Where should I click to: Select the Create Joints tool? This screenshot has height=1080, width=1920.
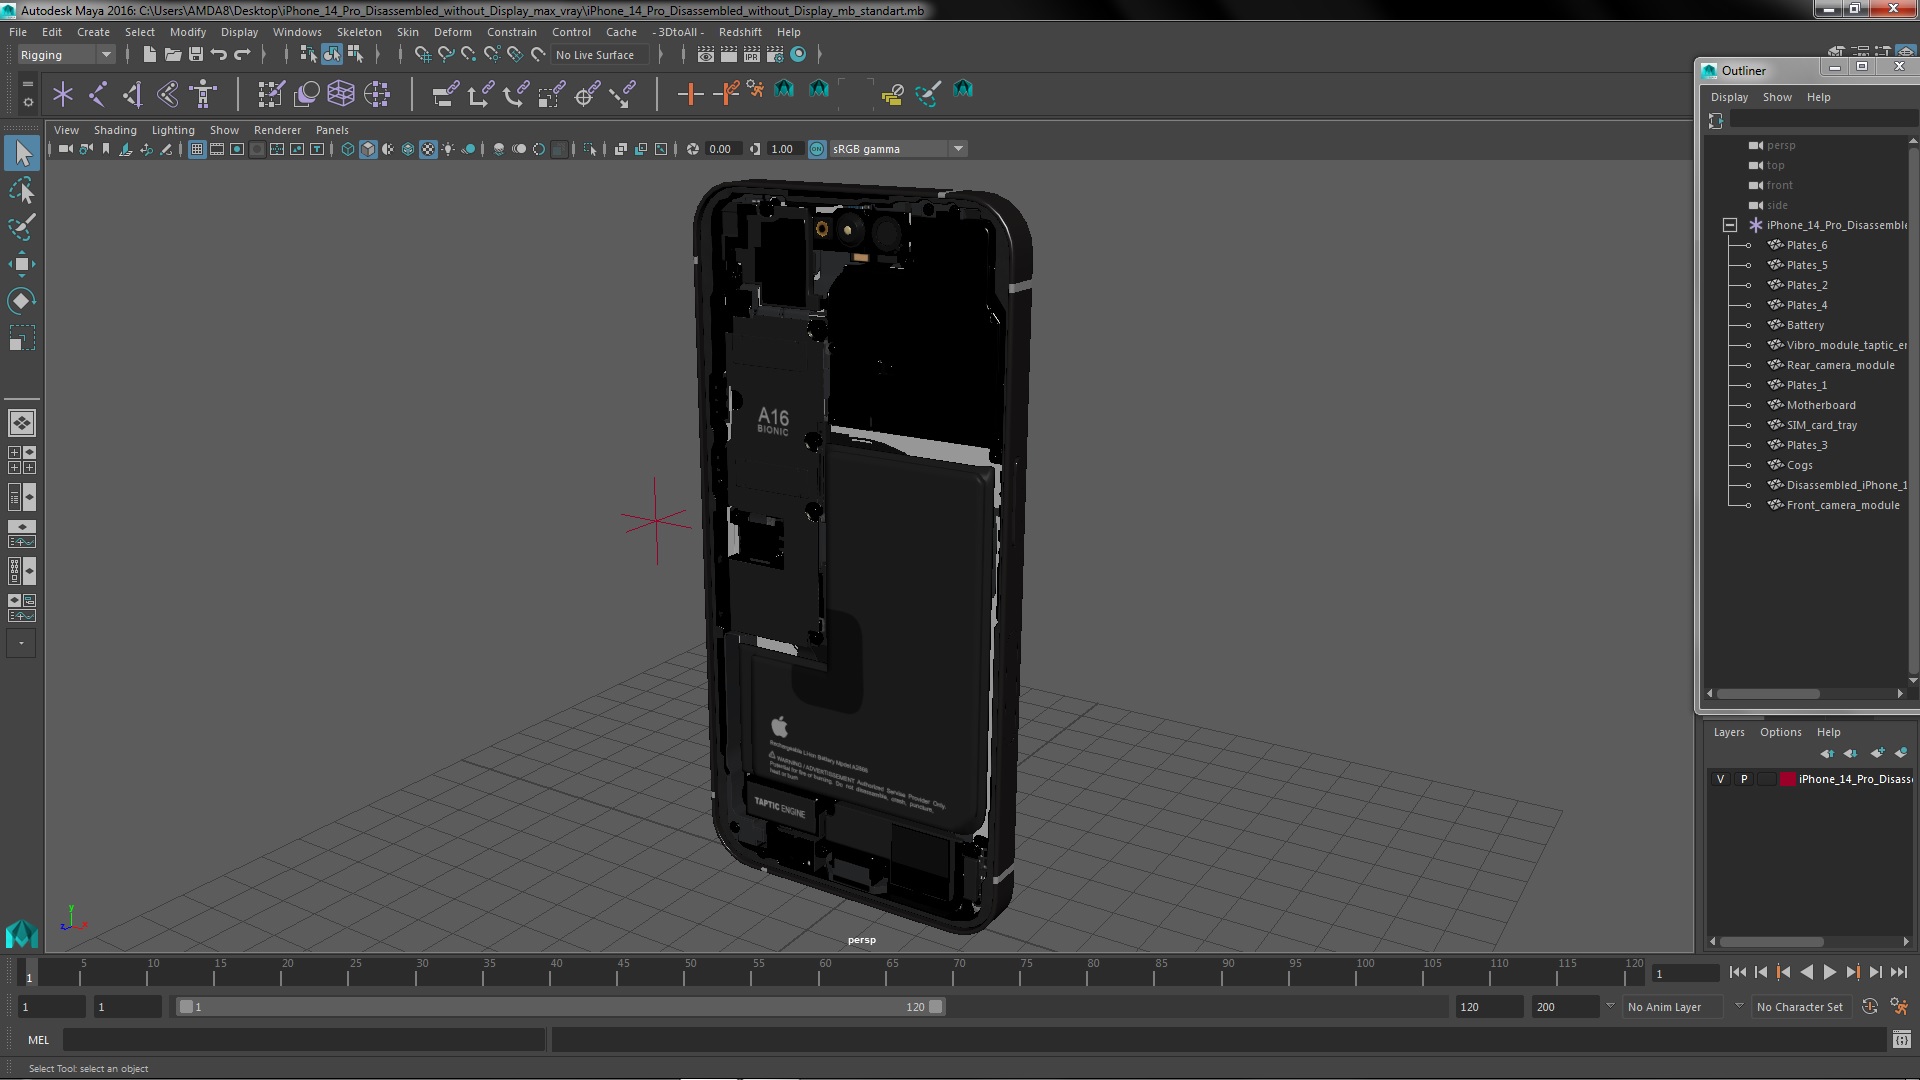pyautogui.click(x=98, y=94)
